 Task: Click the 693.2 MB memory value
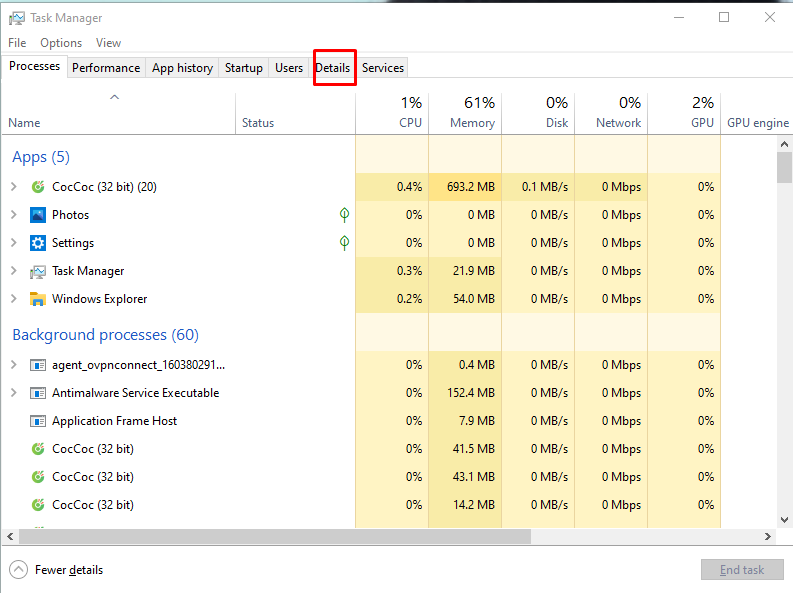coord(470,187)
